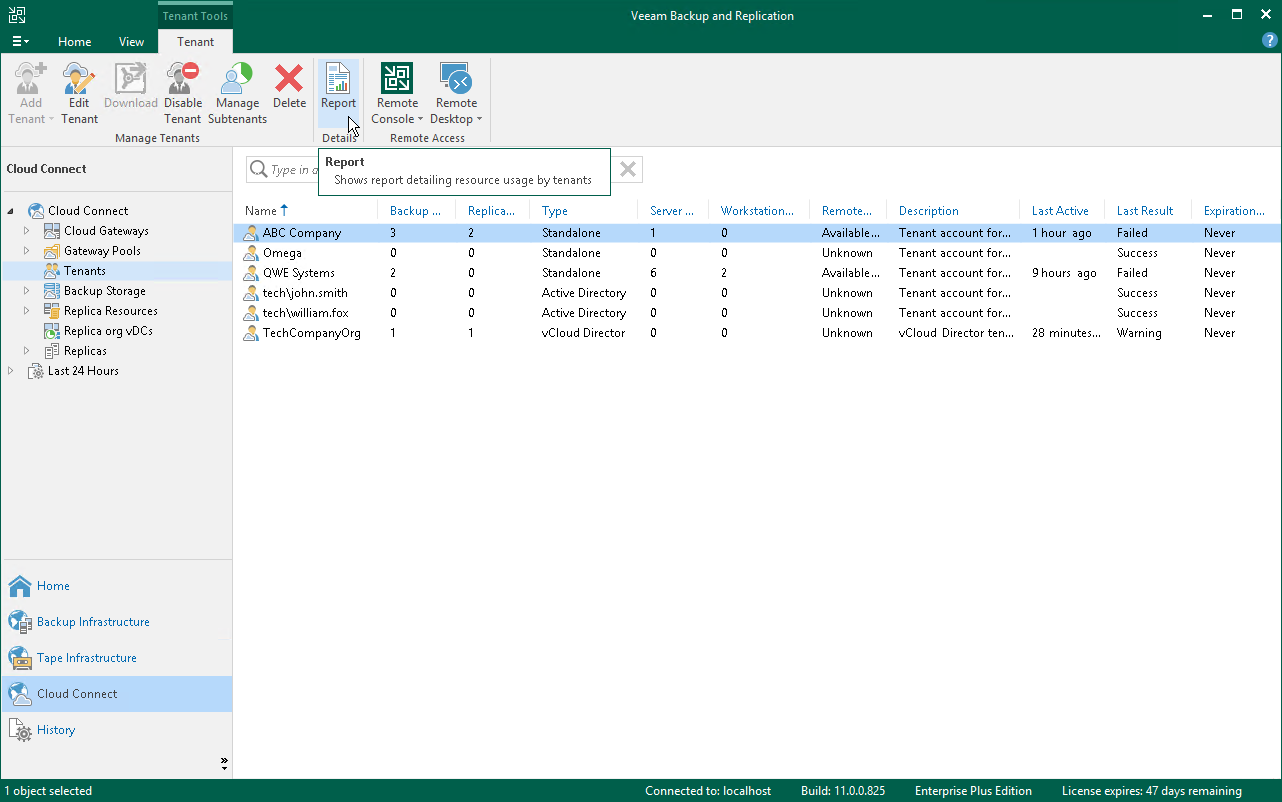Collapse the Cloud Connect root tree node
Image resolution: width=1282 pixels, height=802 pixels.
tap(11, 211)
